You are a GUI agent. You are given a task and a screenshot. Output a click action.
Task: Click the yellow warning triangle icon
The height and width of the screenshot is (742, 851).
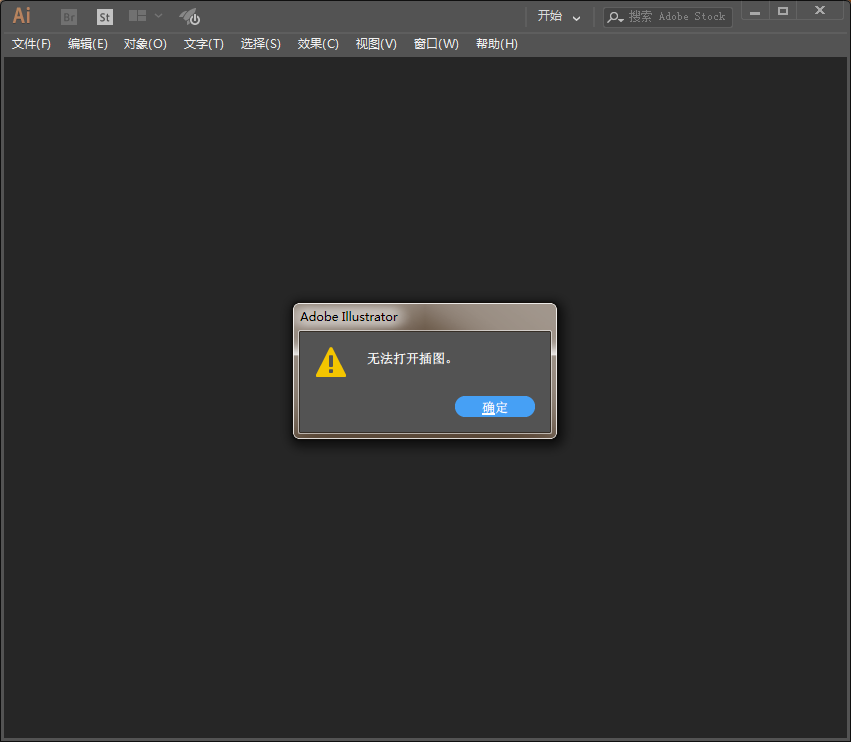[331, 362]
